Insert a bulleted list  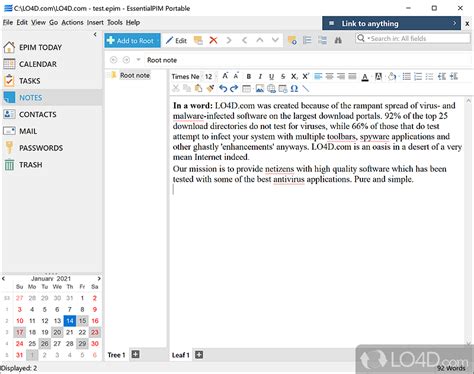click(x=407, y=77)
